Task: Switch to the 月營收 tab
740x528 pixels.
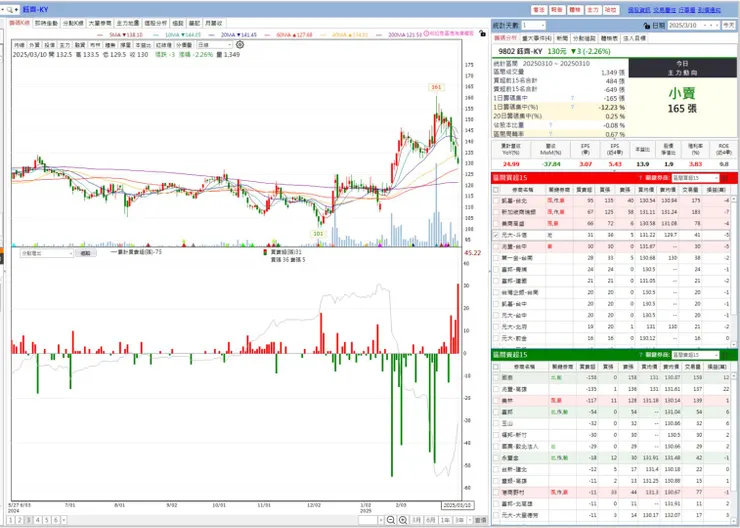Action: click(x=213, y=23)
